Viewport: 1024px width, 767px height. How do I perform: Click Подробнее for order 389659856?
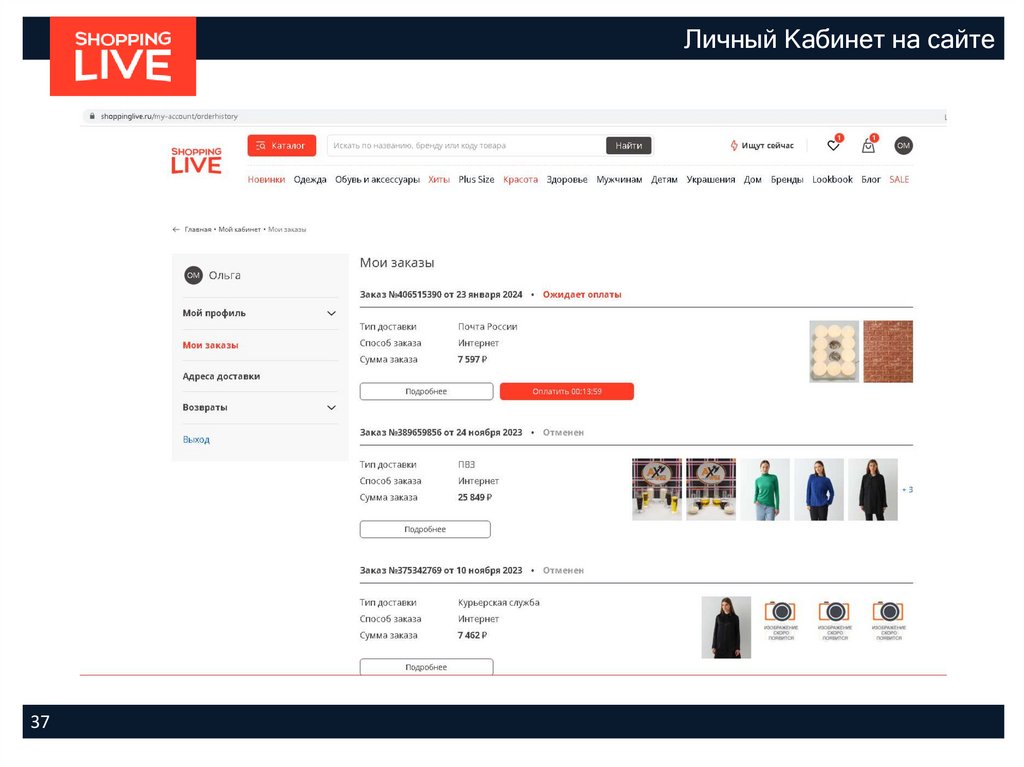[x=425, y=529]
